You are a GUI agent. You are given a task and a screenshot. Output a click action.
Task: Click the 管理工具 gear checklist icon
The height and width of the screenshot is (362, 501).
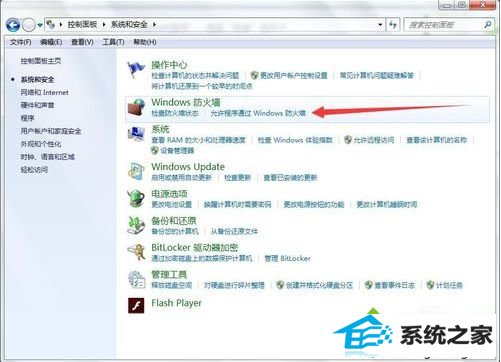[x=136, y=279]
